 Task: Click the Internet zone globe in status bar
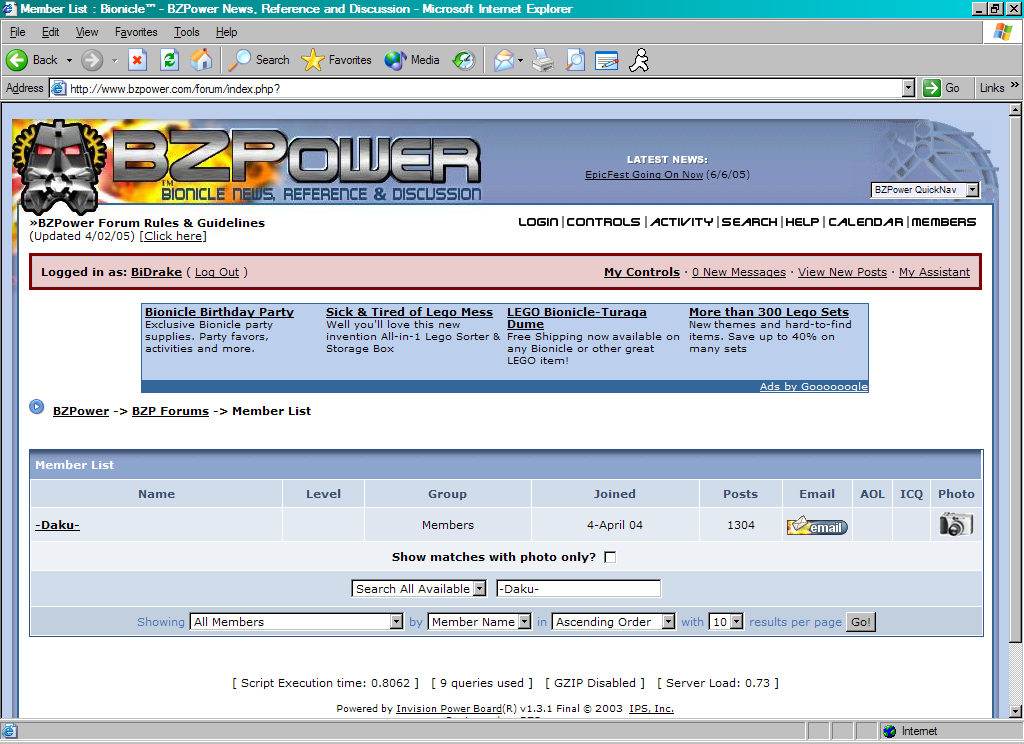coord(889,731)
